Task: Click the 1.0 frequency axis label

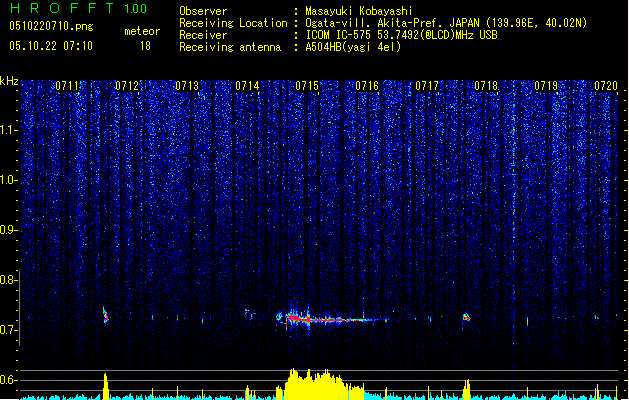Action: (x=9, y=180)
